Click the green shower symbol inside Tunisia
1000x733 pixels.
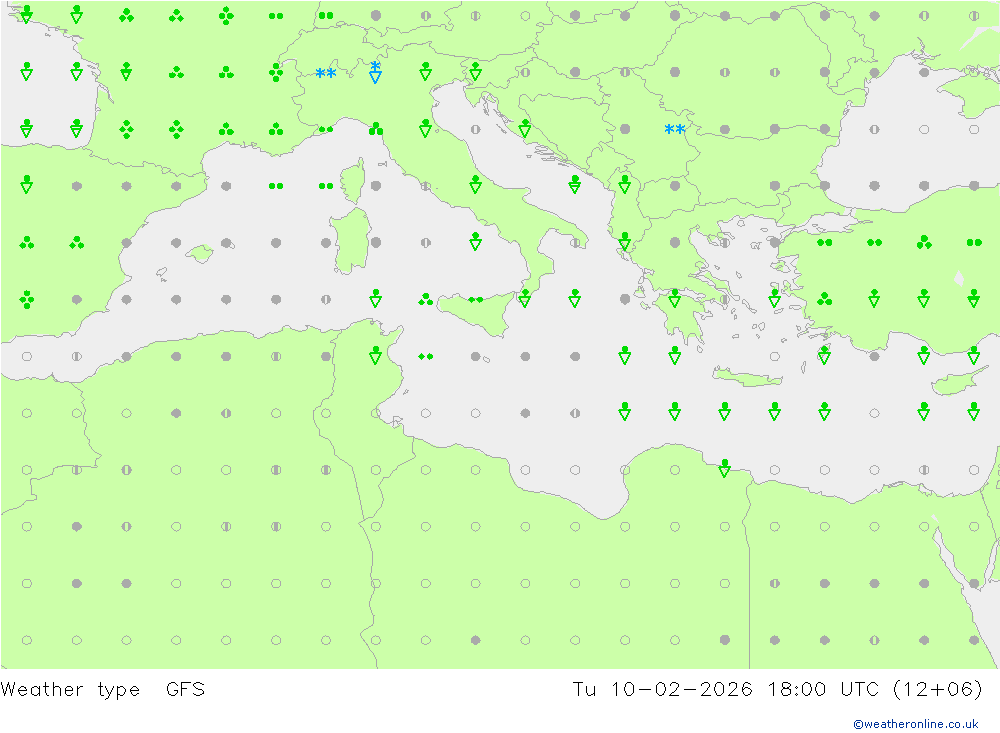click(376, 355)
